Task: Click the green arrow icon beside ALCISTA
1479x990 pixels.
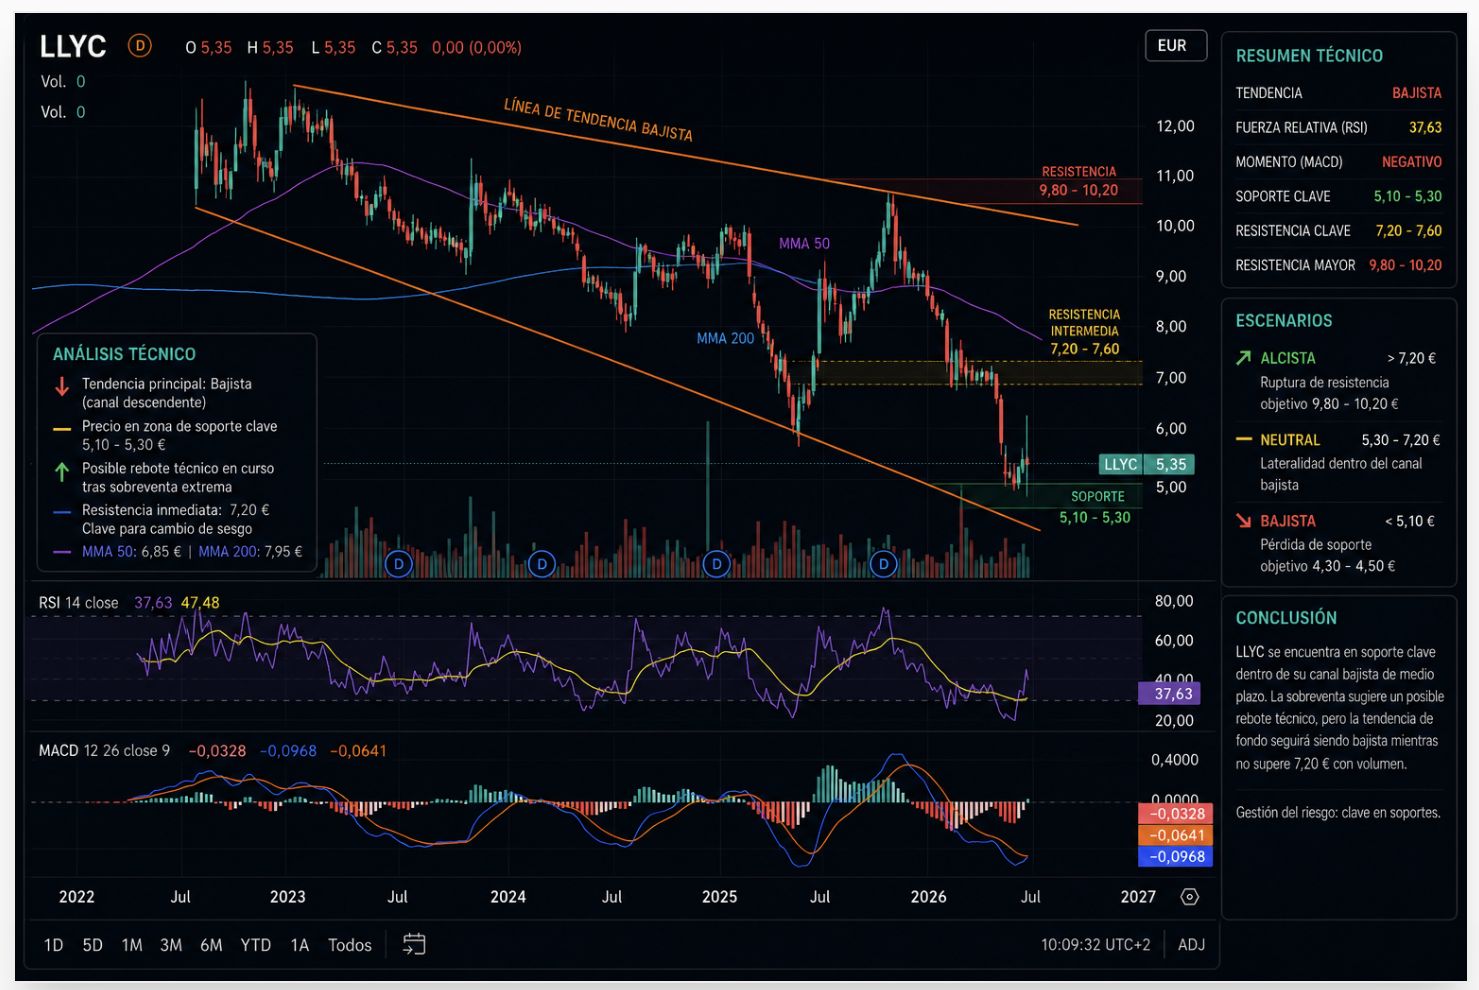Action: 1244,358
